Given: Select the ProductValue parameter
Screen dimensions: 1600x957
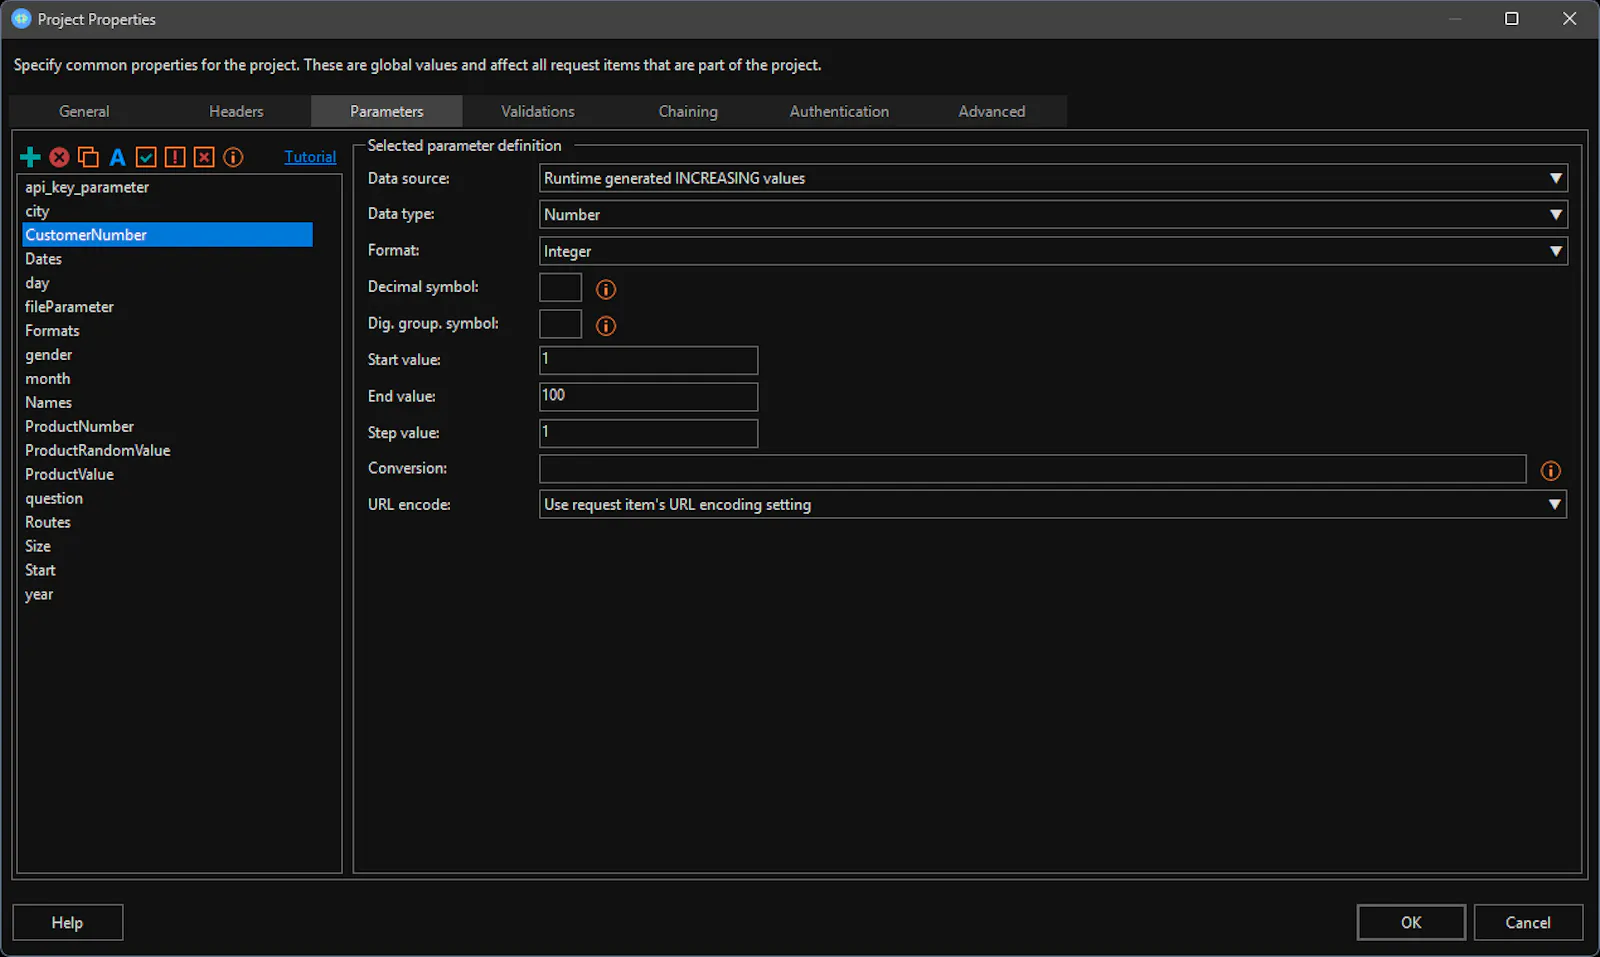Looking at the screenshot, I should tap(167, 475).
